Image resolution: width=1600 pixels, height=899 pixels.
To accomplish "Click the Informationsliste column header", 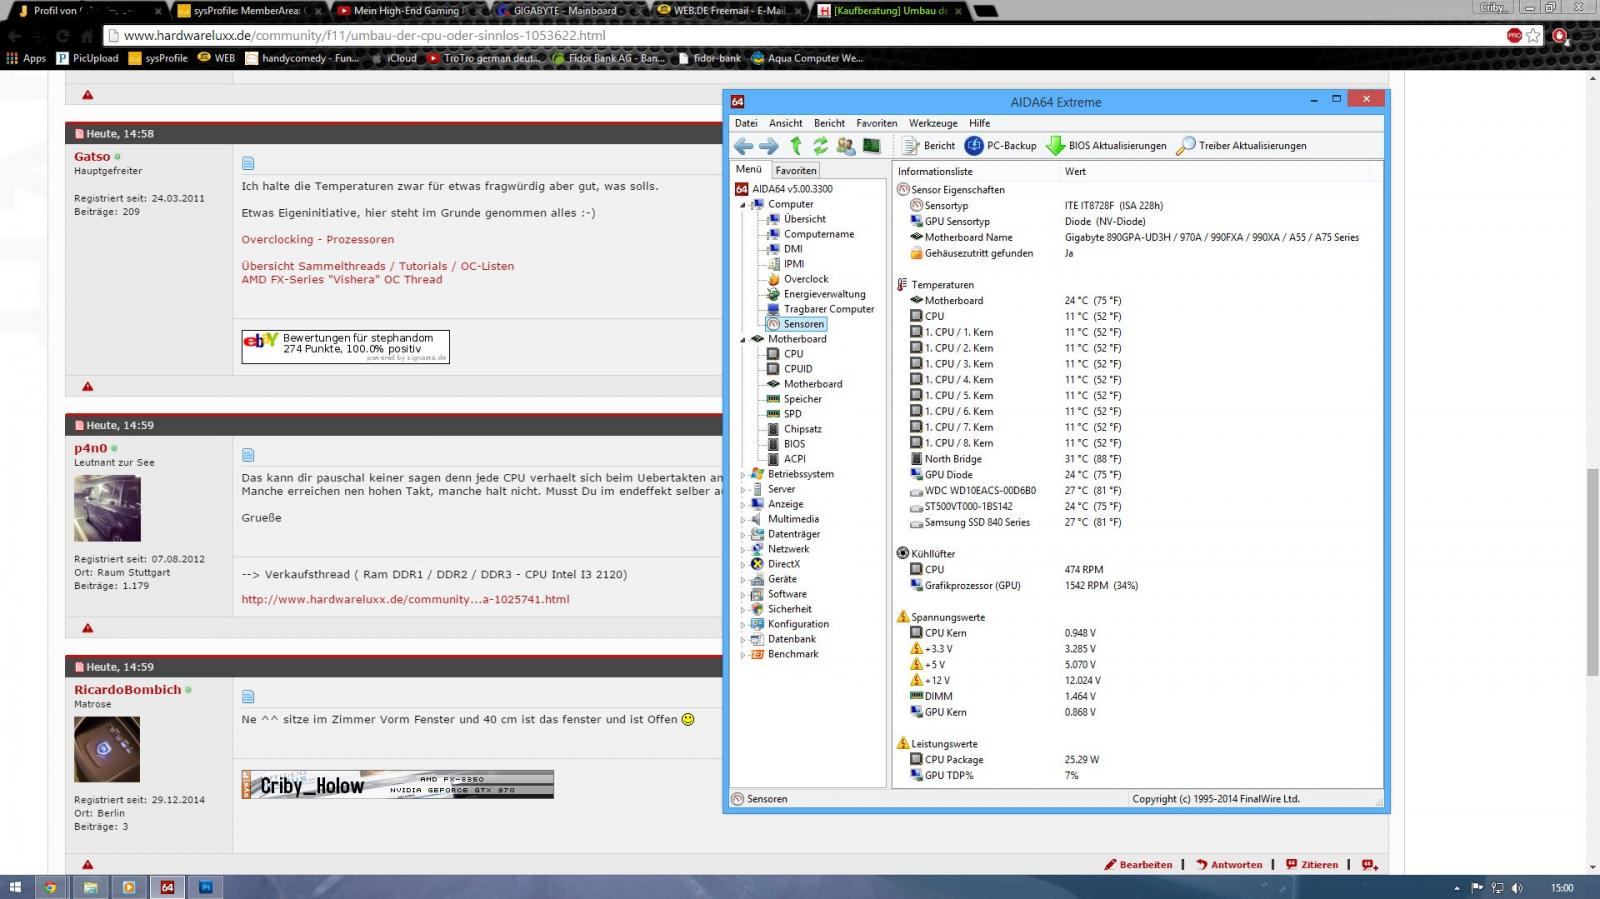I will pos(975,171).
